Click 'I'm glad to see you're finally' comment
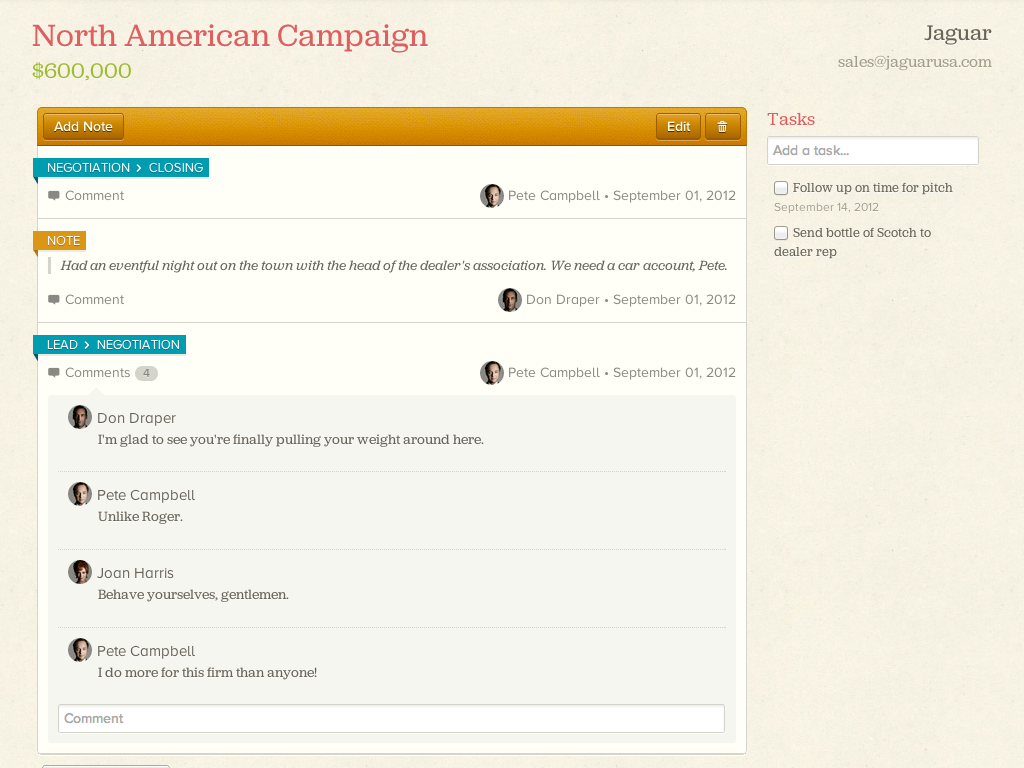This screenshot has width=1024, height=768. (291, 440)
